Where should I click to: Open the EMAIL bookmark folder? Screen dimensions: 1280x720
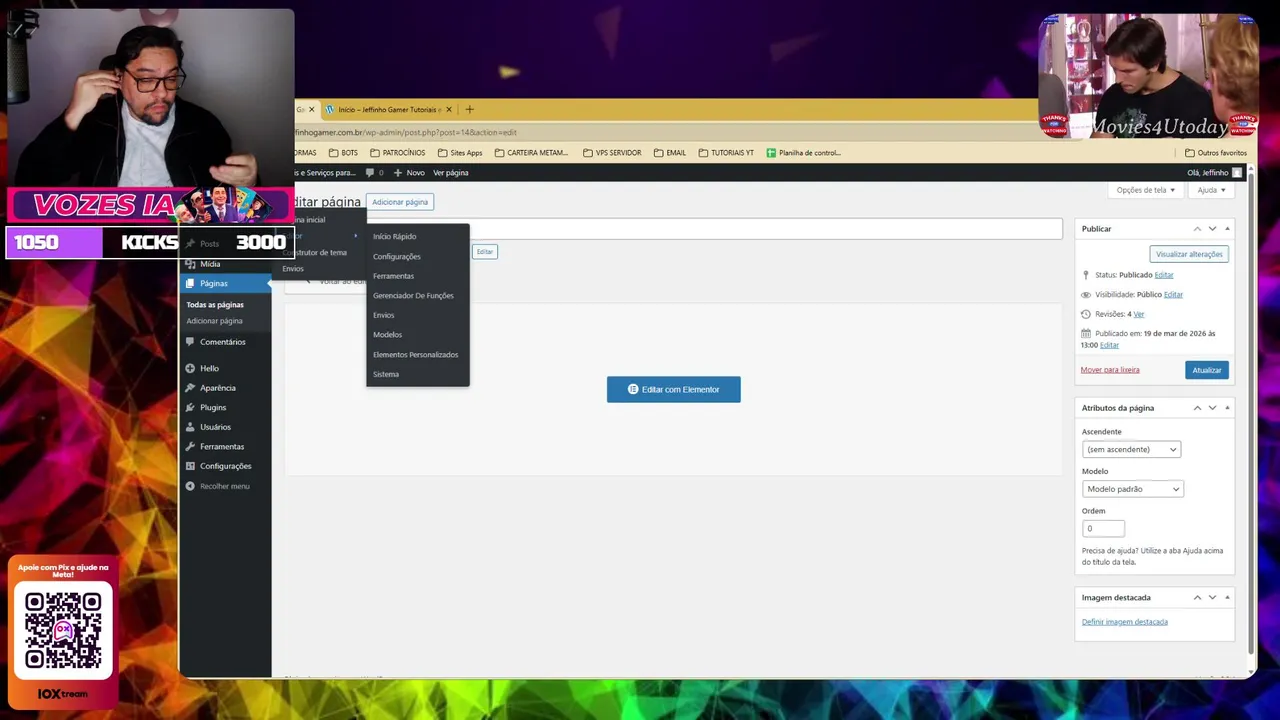pos(670,153)
